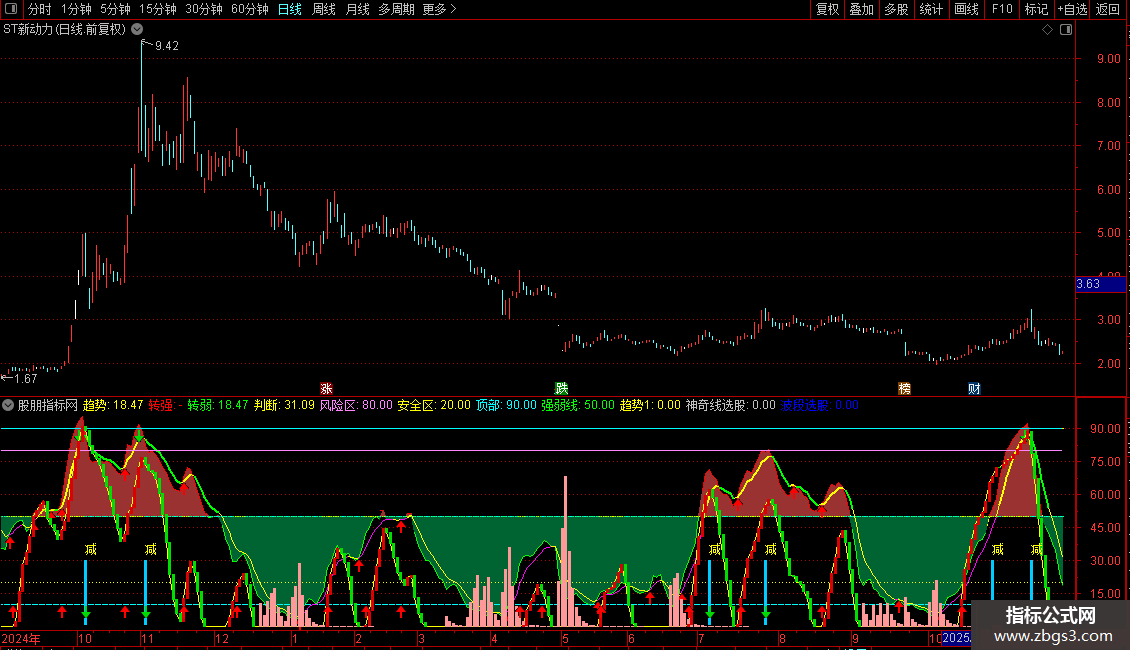
Task: Add stock via +自选 button
Action: tap(1072, 9)
